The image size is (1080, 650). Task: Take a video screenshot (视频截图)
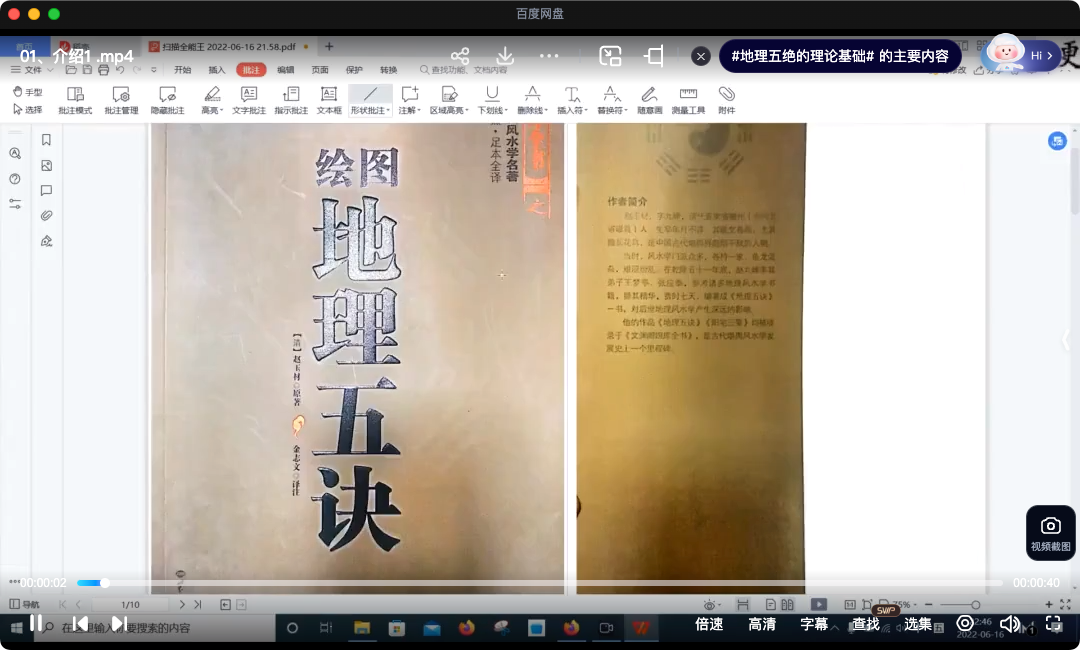click(x=1050, y=532)
